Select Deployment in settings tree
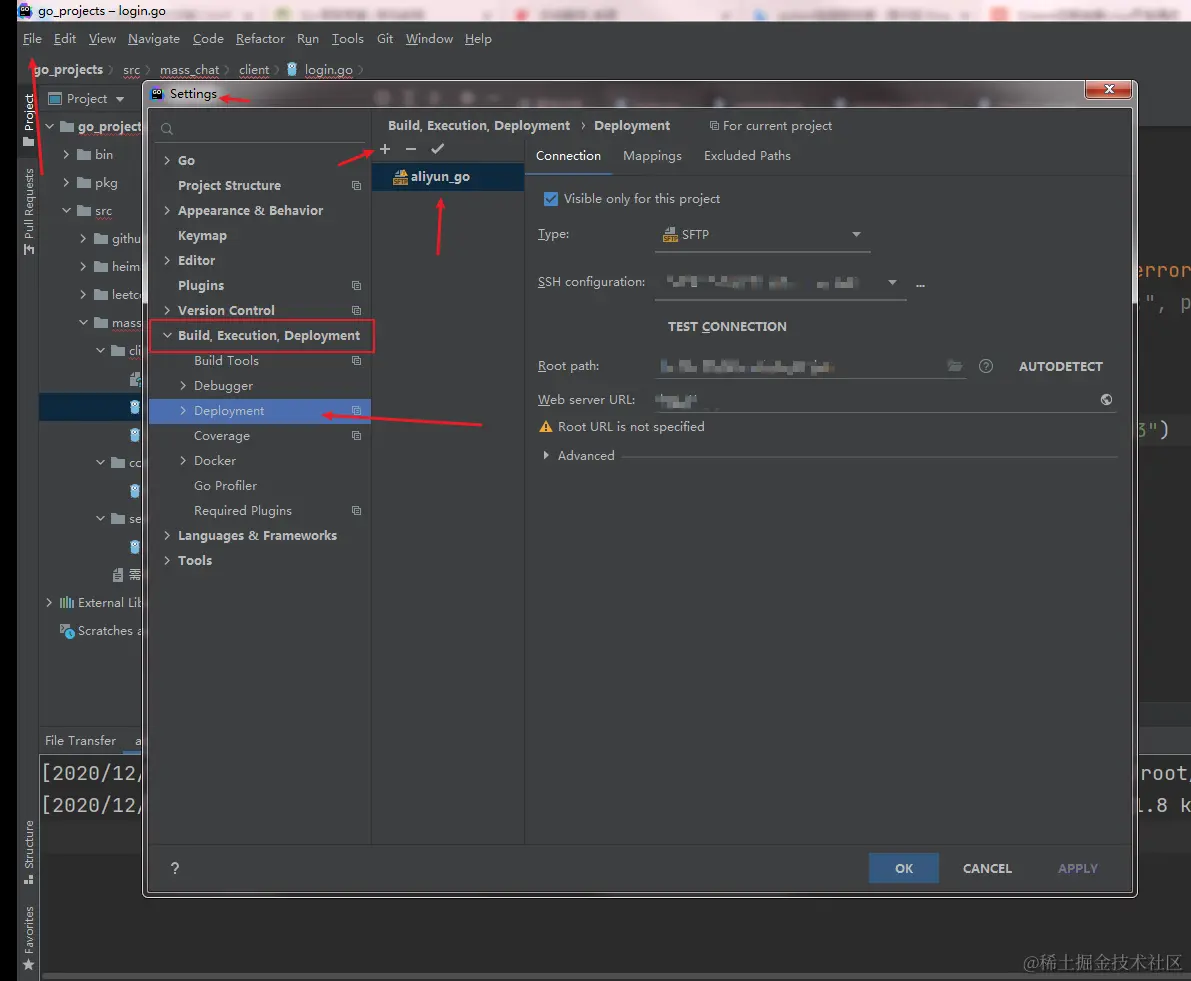 click(260, 411)
